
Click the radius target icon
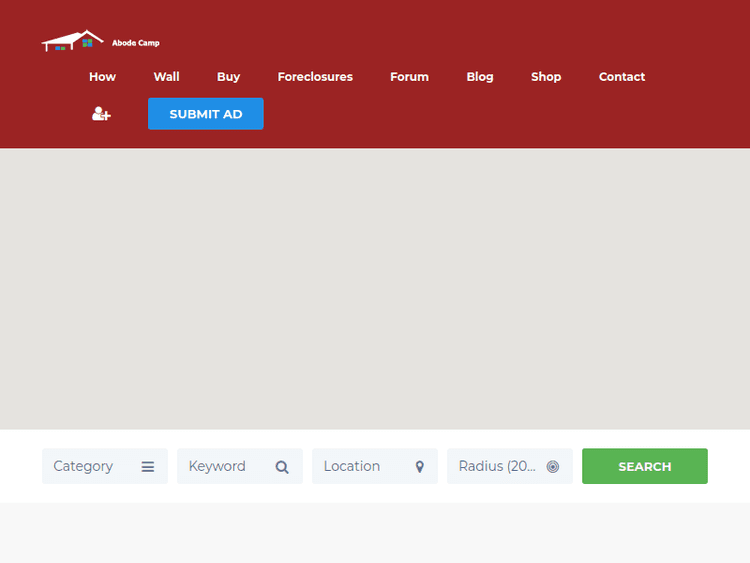click(x=553, y=467)
